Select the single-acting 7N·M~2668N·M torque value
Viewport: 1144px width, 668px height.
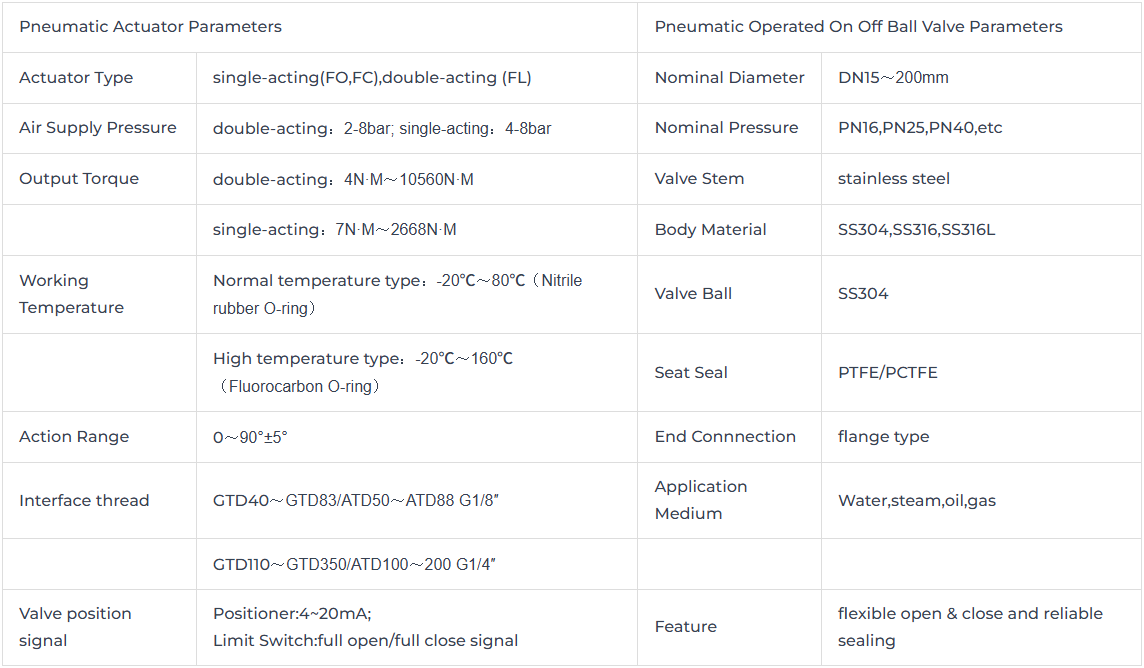[334, 230]
